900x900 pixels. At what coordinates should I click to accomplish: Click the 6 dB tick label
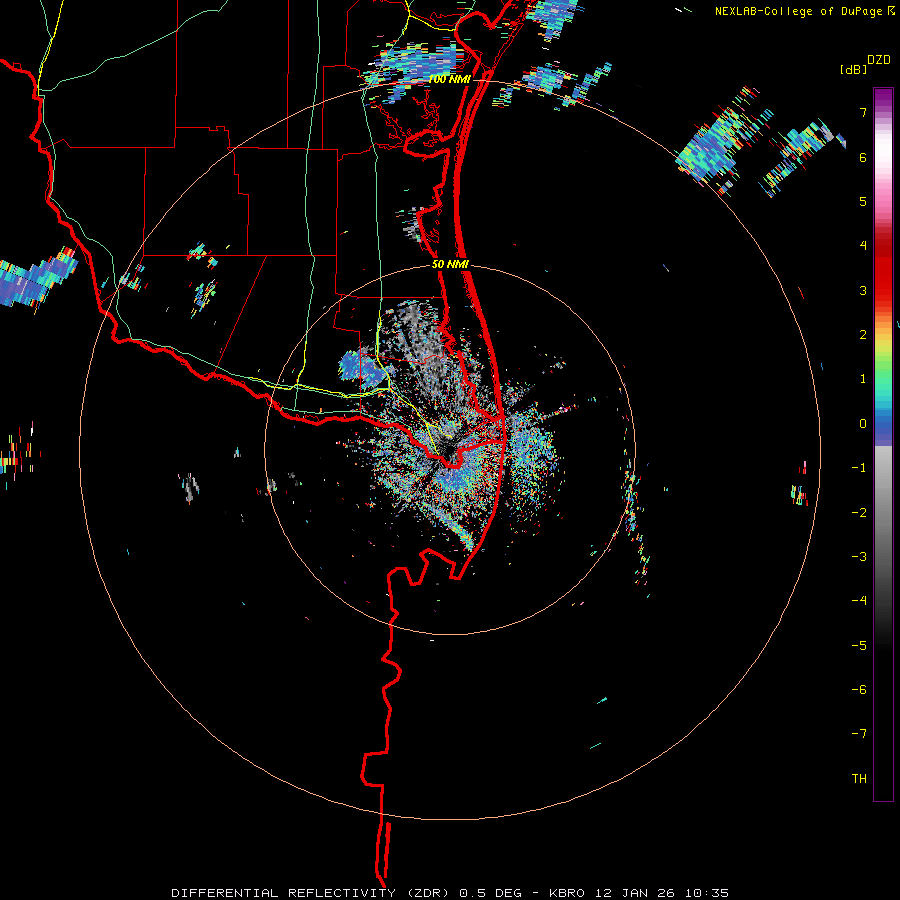tap(863, 157)
